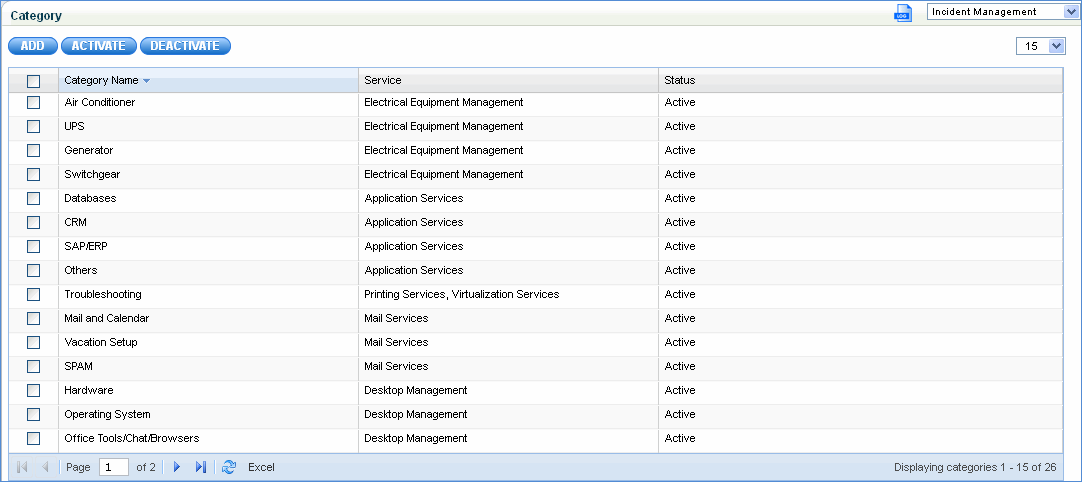
Task: Click the Category Name sort arrow
Action: 146,81
